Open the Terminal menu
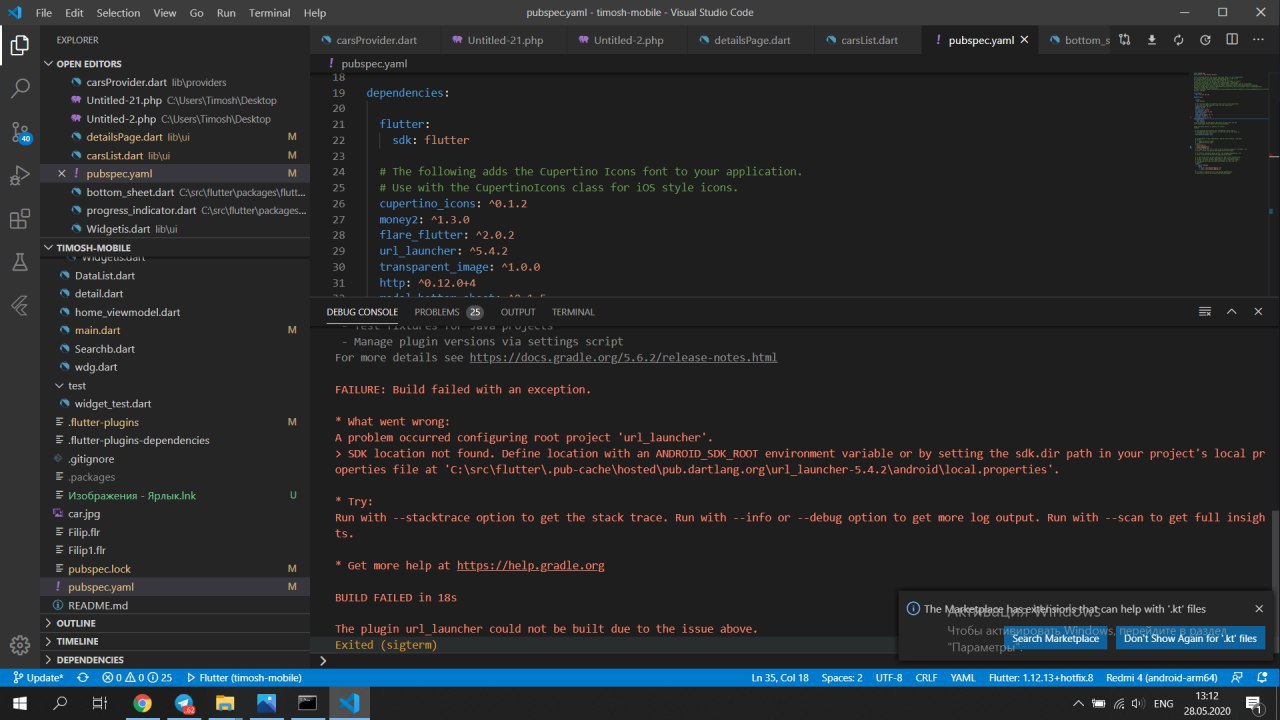This screenshot has height=720, width=1280. 268,13
